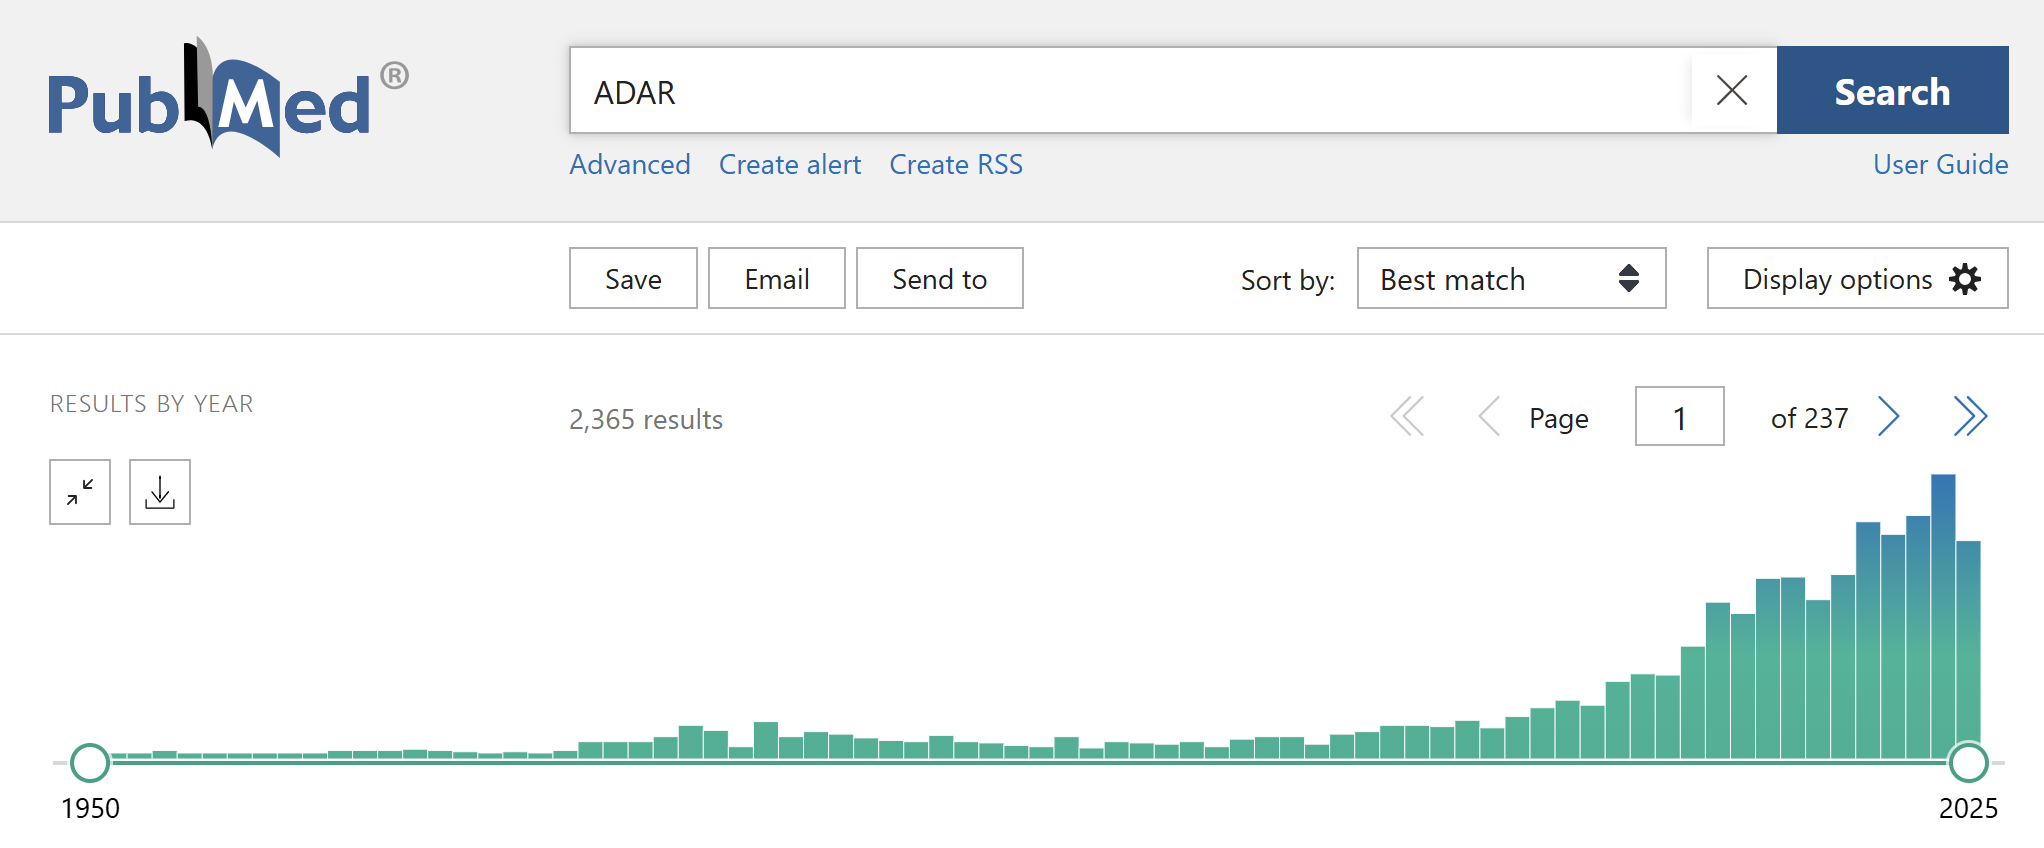
Task: Go to the next results page
Action: (x=1888, y=417)
